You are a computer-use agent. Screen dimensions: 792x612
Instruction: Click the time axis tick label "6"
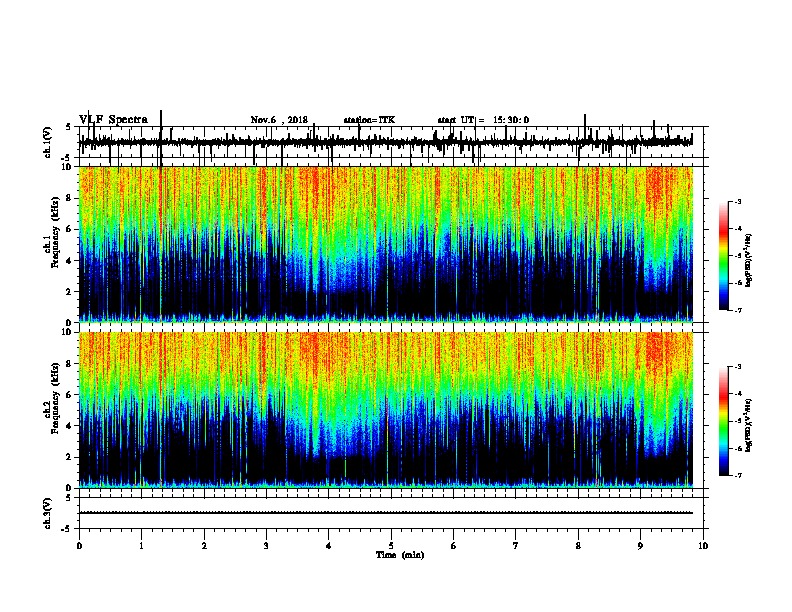454,546
